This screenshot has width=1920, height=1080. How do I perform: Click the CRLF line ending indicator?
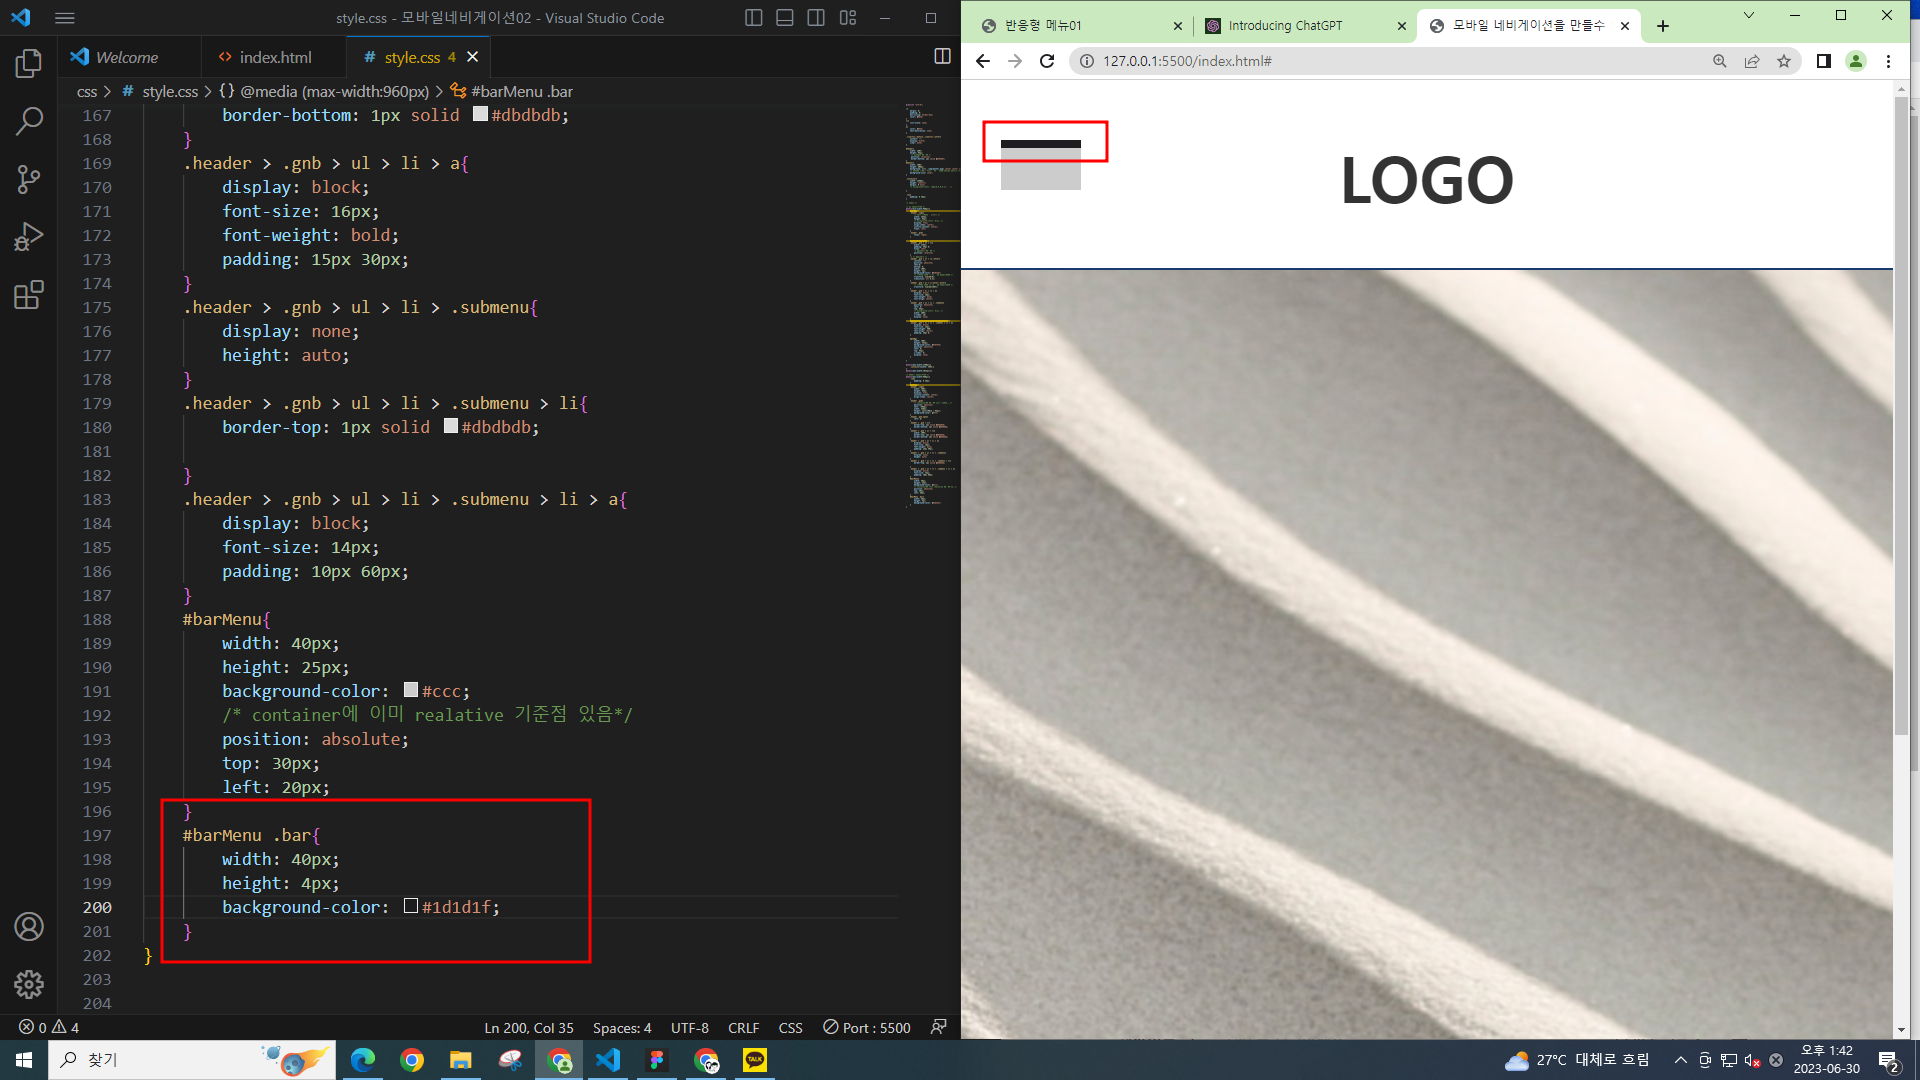tap(743, 1028)
